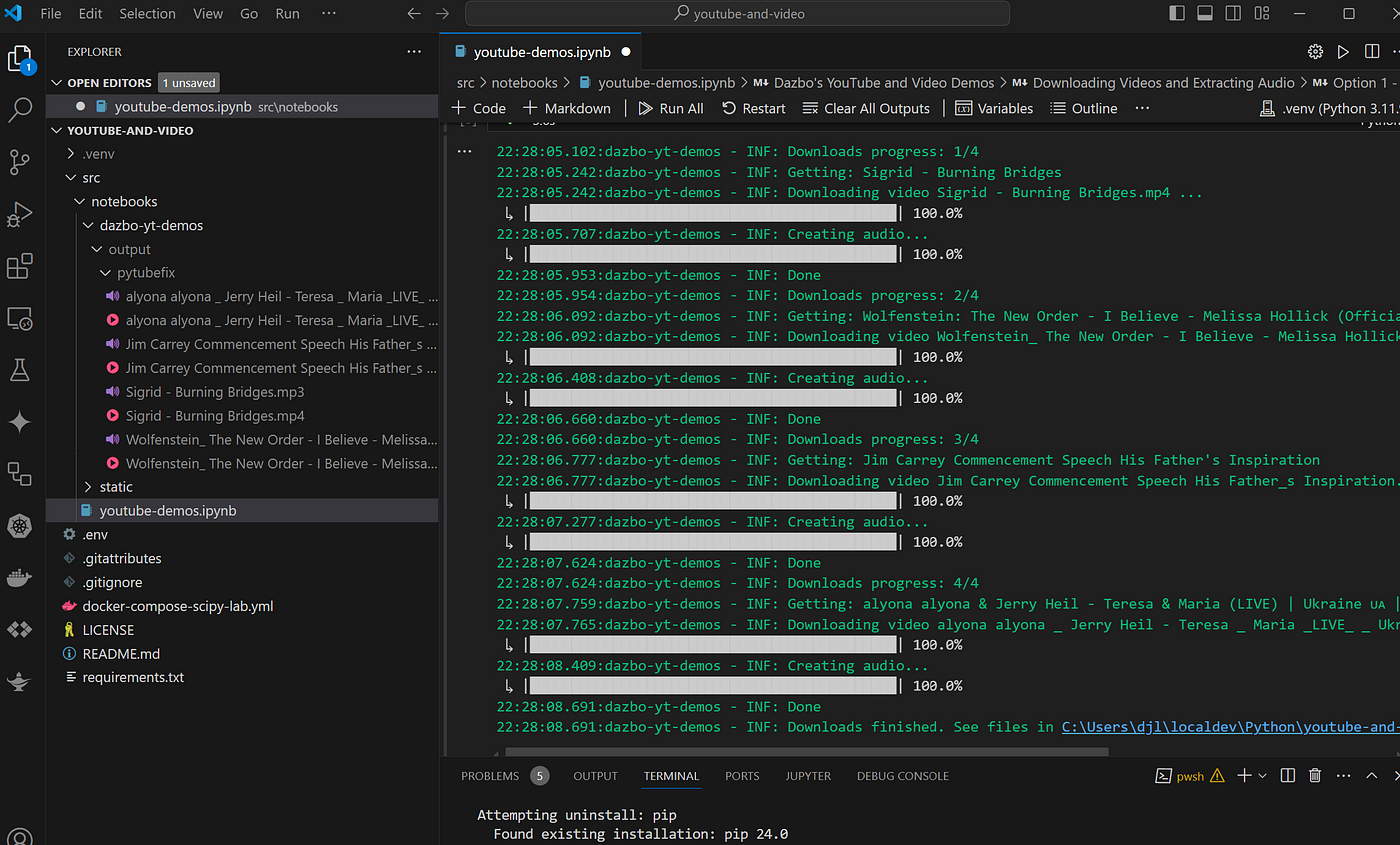Toggle the bottom panel layout button
Screen dimensions: 1400x845
click(1204, 13)
